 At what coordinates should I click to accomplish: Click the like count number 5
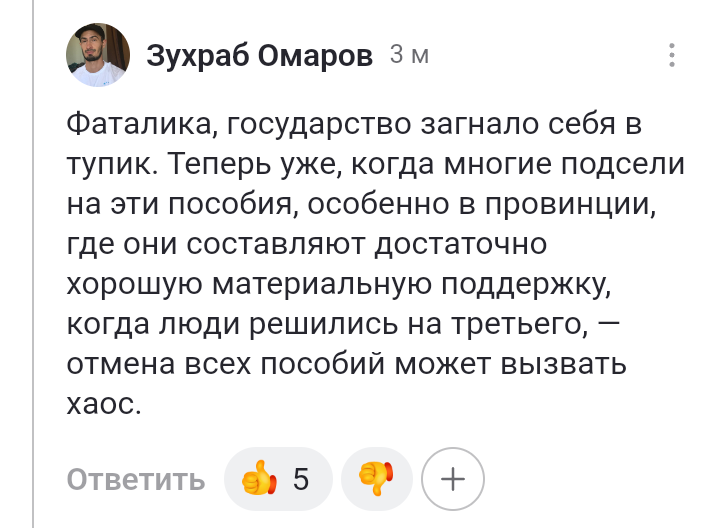pos(301,479)
